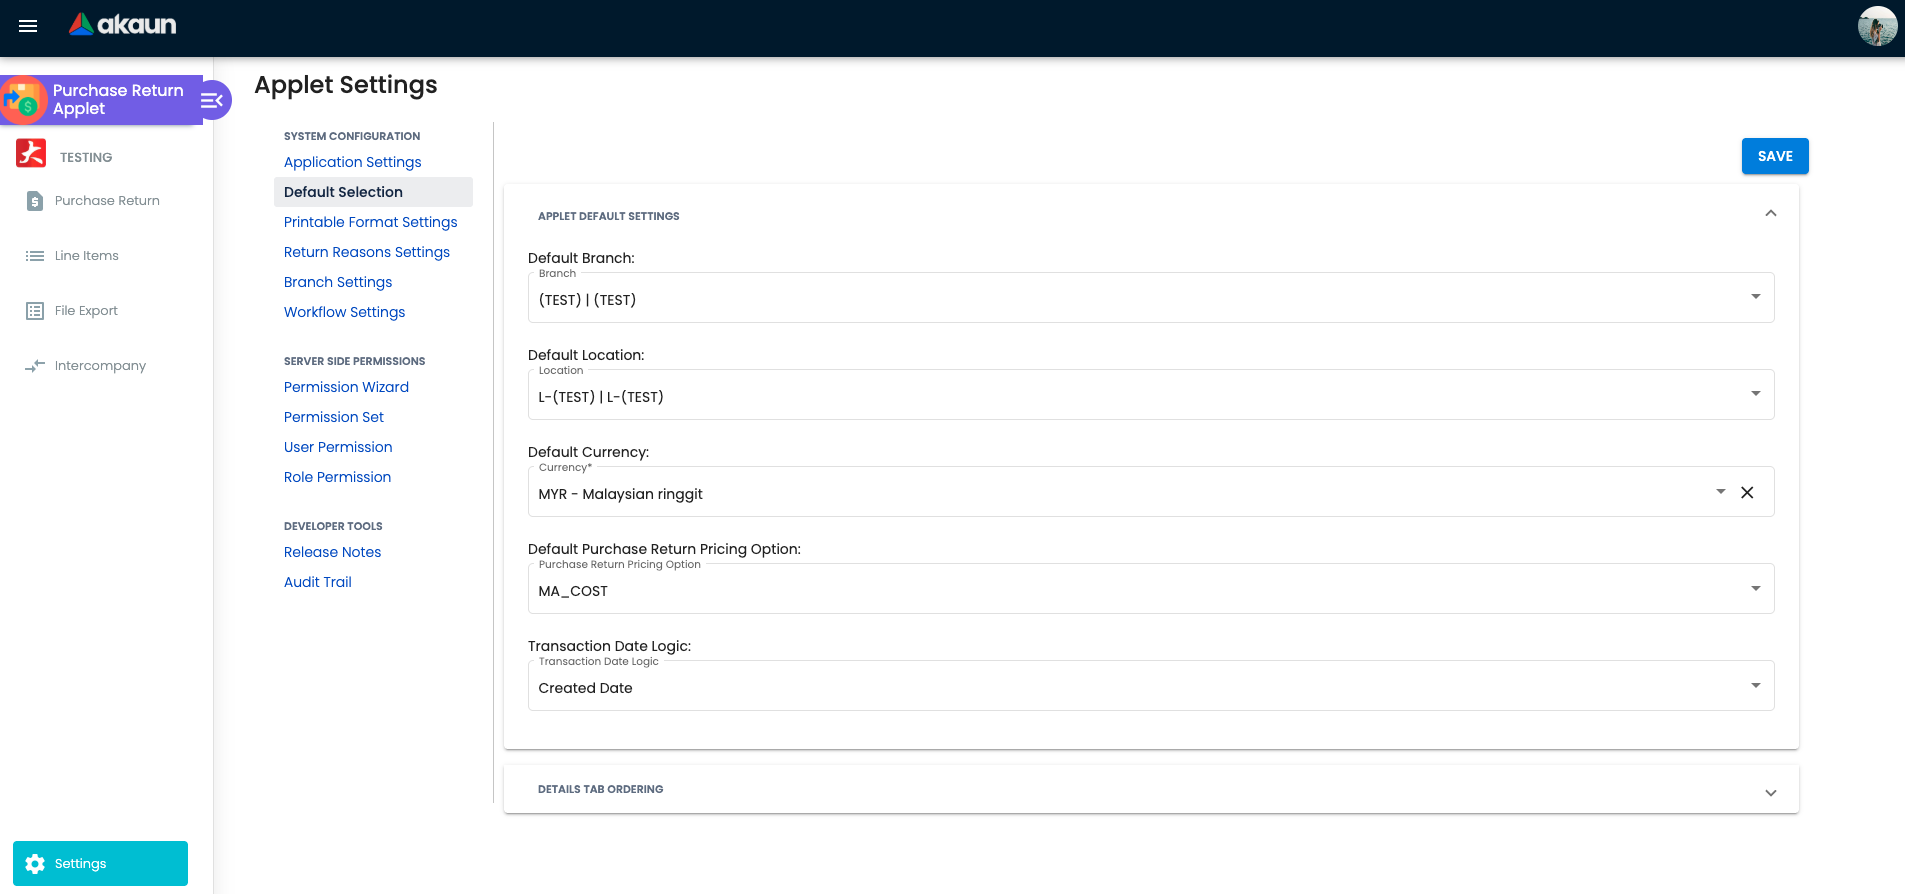1905x894 pixels.
Task: Click the Purchase Return Applet icon
Action: (x=22, y=100)
